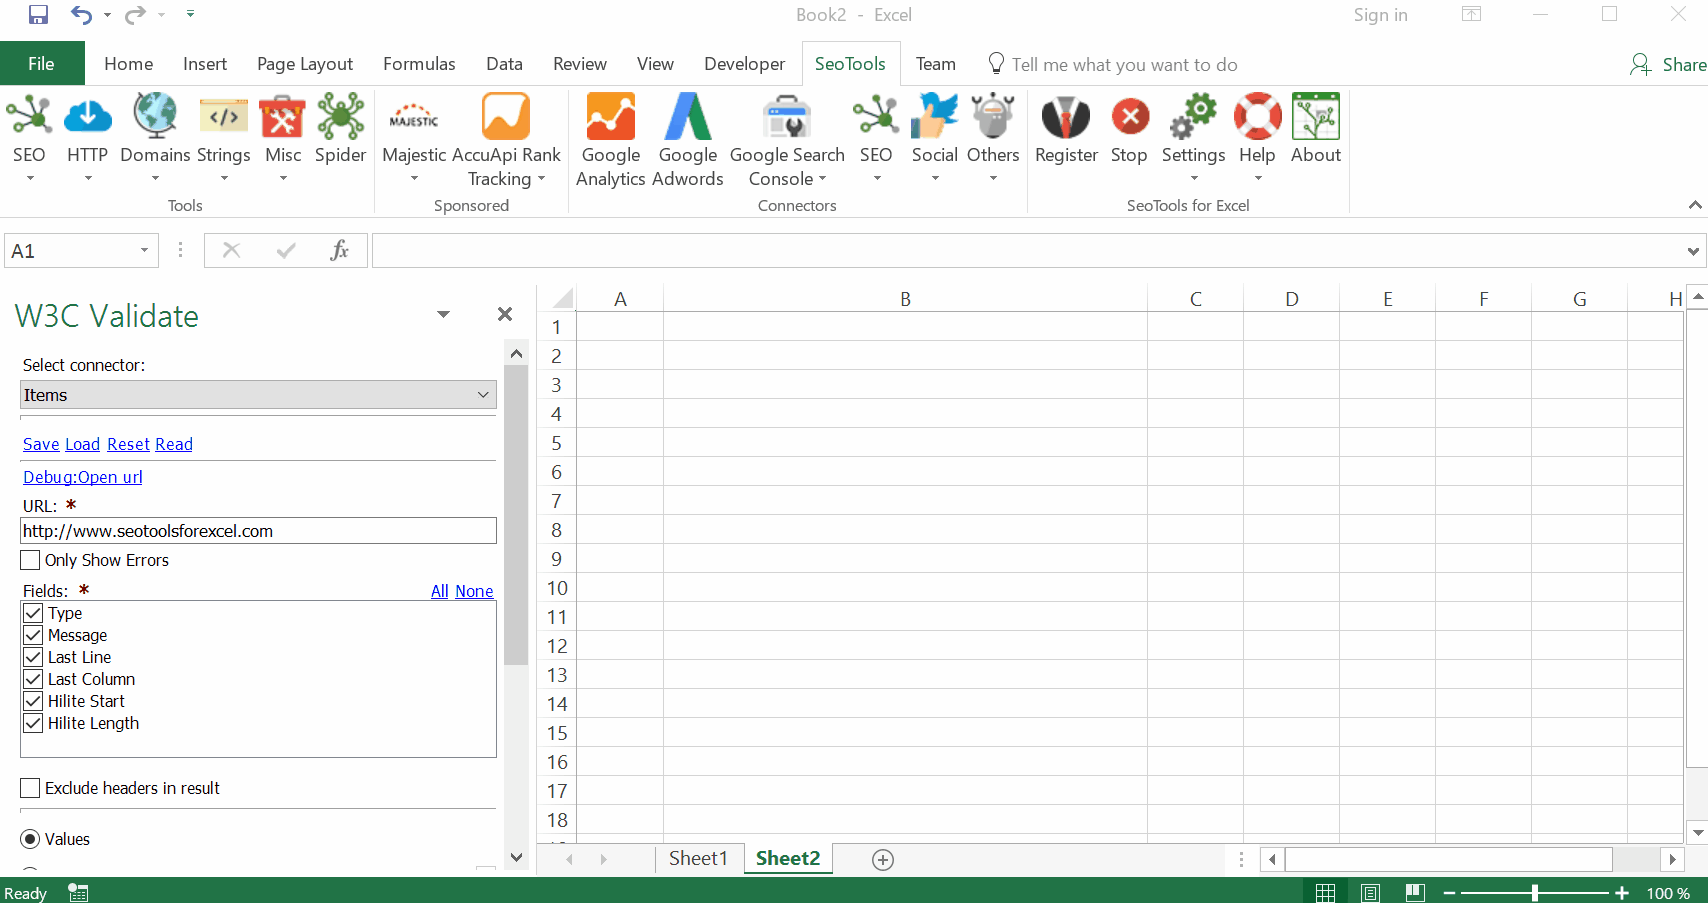Open the Others connectors icon
The width and height of the screenshot is (1708, 903).
pos(993,117)
